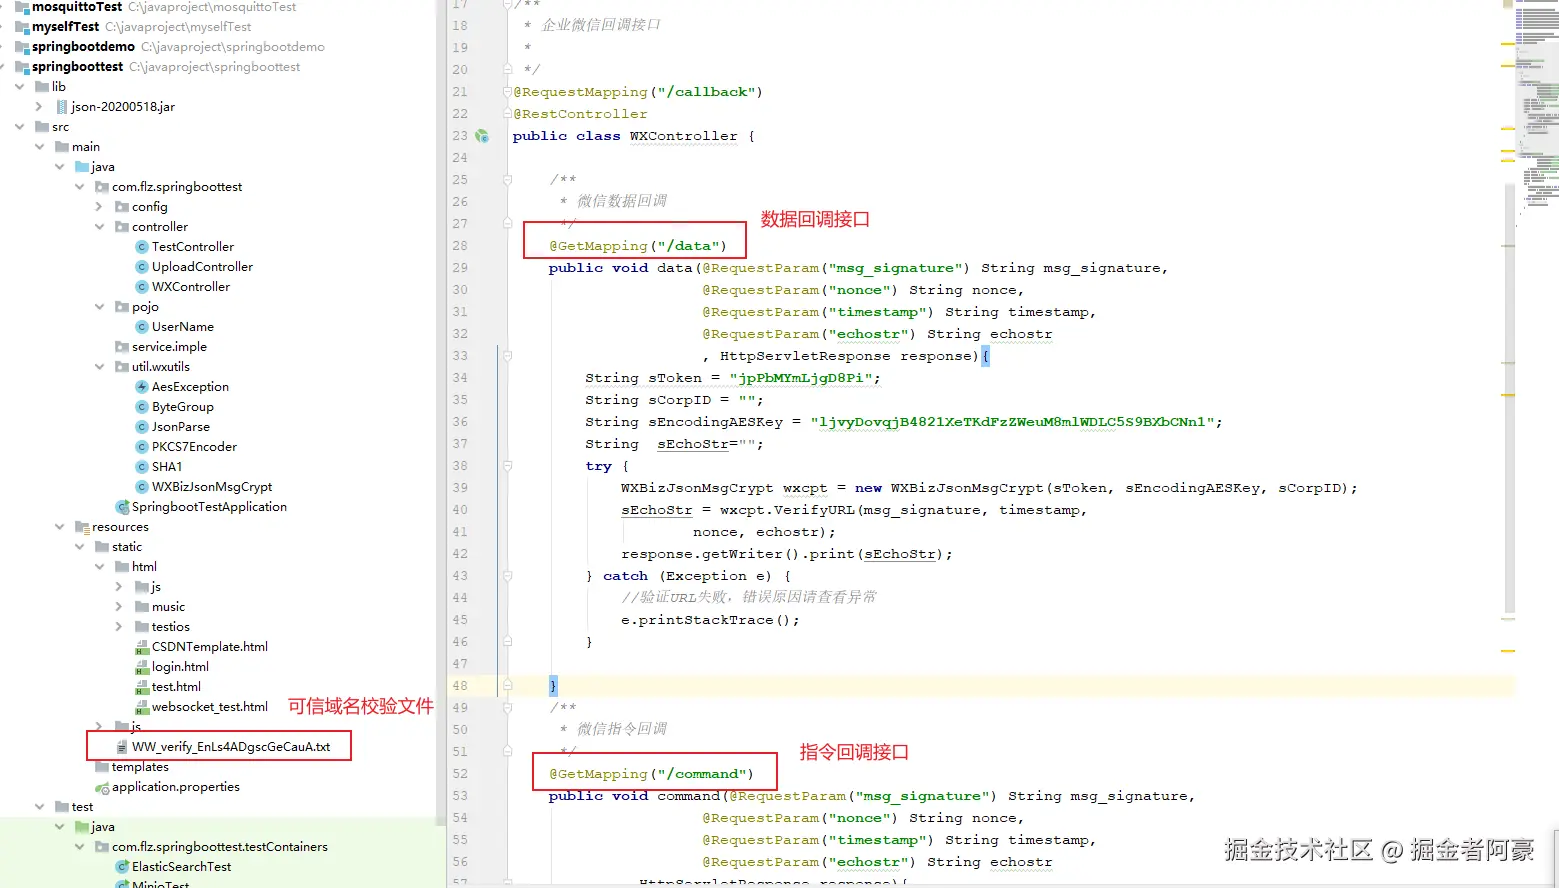
Task: Expand the config package
Action: pos(99,207)
